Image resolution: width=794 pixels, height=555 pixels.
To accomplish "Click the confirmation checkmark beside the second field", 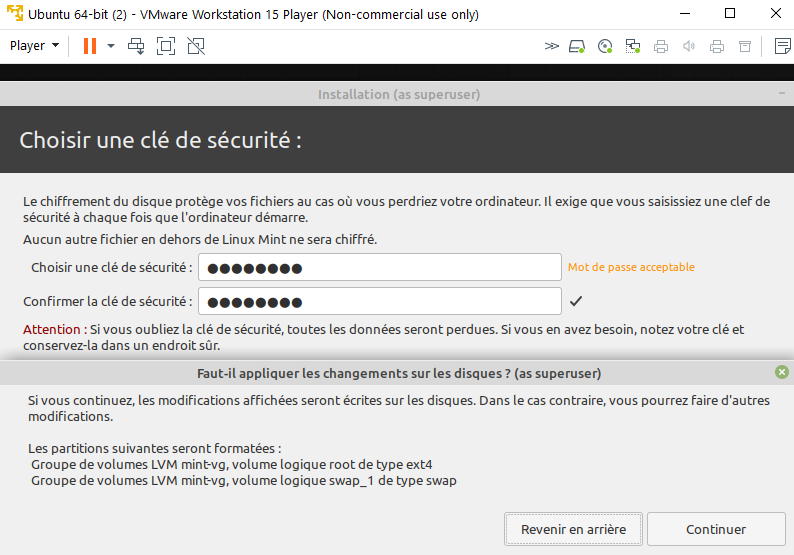I will tap(576, 301).
